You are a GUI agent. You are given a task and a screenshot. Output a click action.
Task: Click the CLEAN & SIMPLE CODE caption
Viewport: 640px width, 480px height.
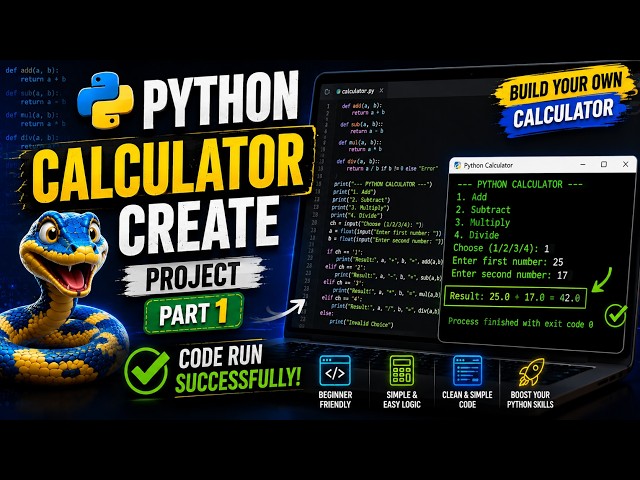(467, 400)
